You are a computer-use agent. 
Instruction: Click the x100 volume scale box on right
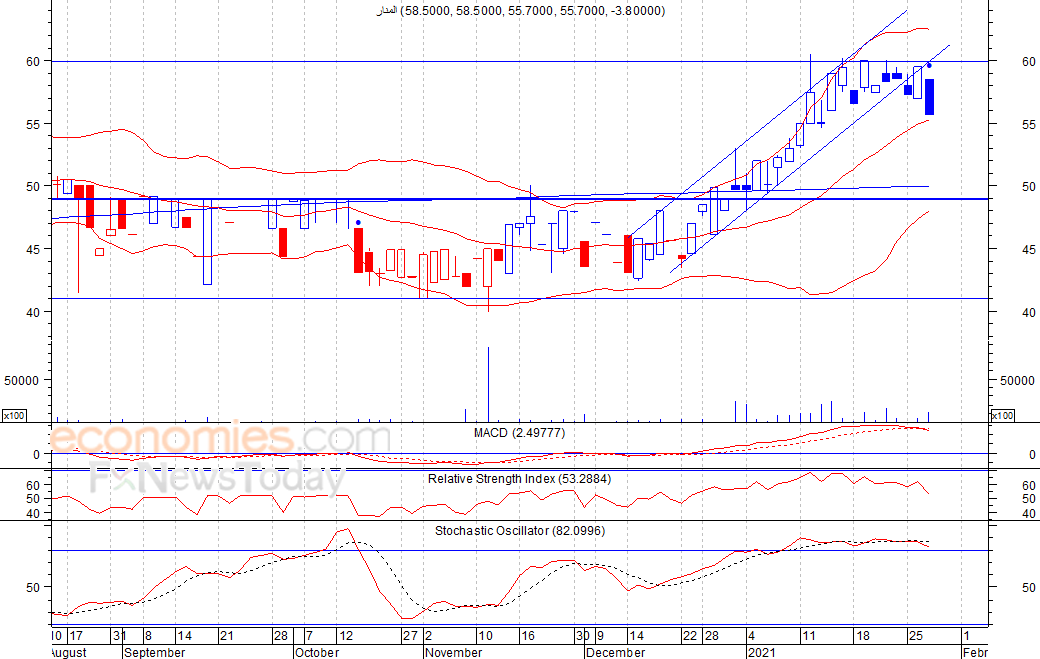1002,416
